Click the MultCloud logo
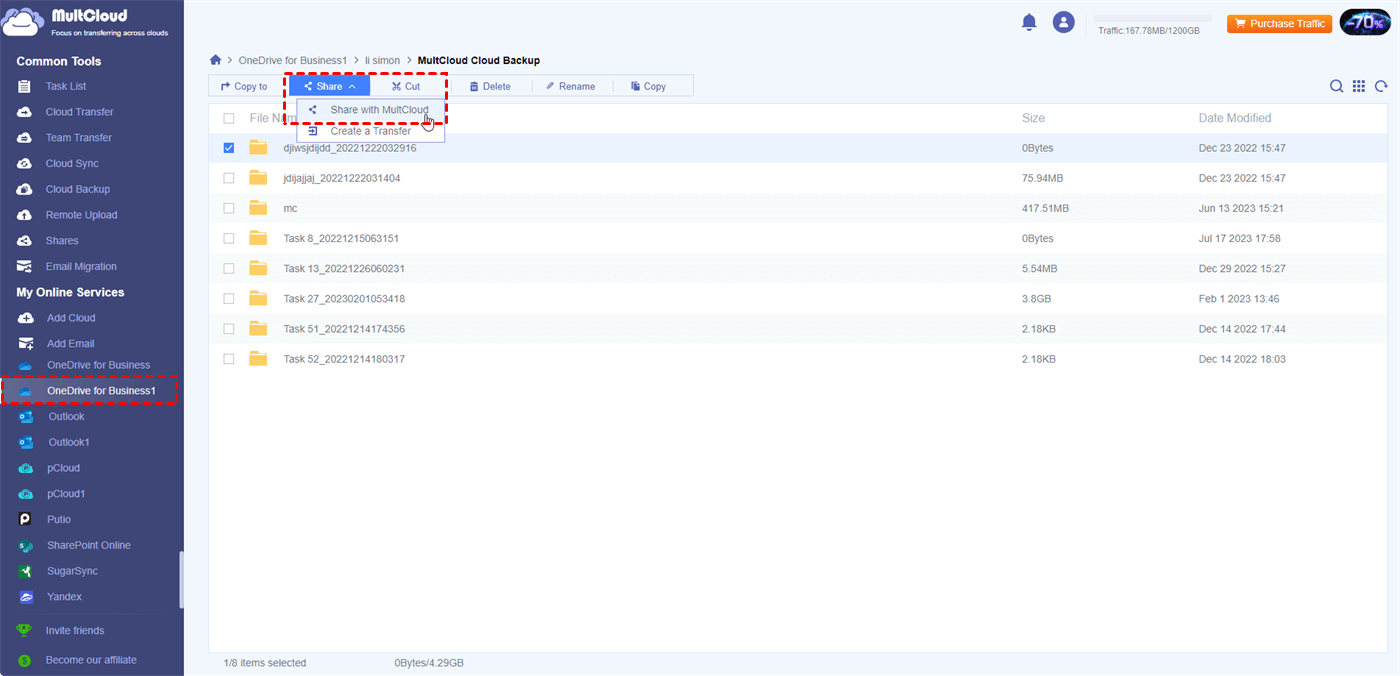This screenshot has height=676, width=1400. pos(87,22)
